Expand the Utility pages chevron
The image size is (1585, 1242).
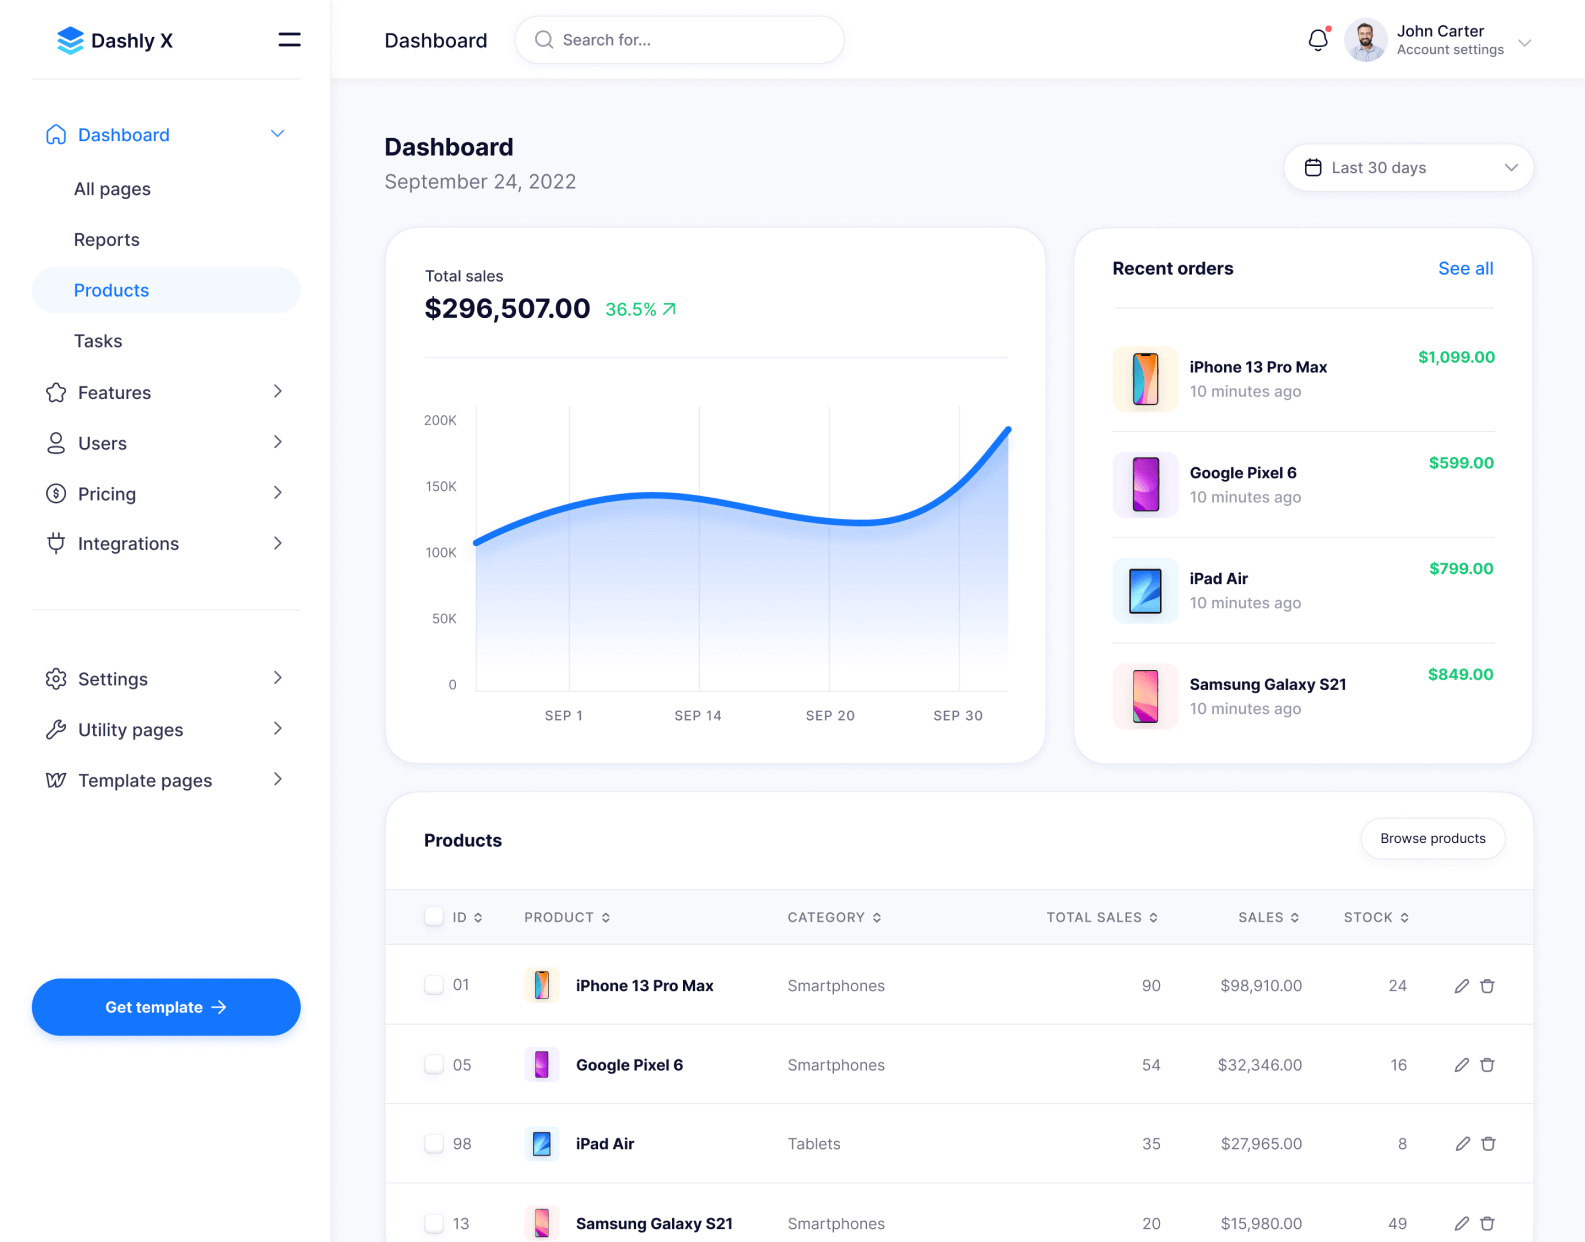(x=278, y=729)
